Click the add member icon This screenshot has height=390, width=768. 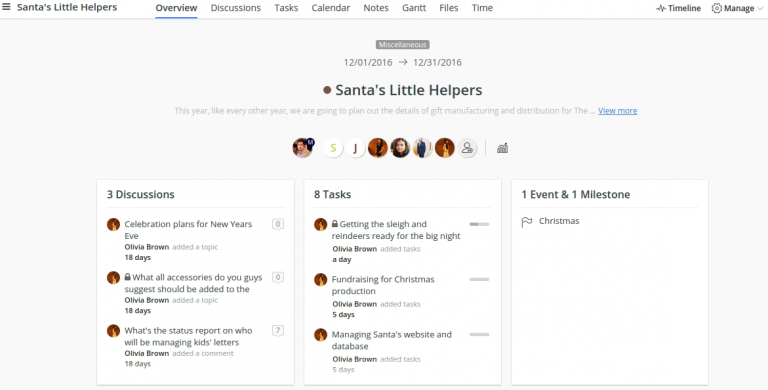click(467, 148)
